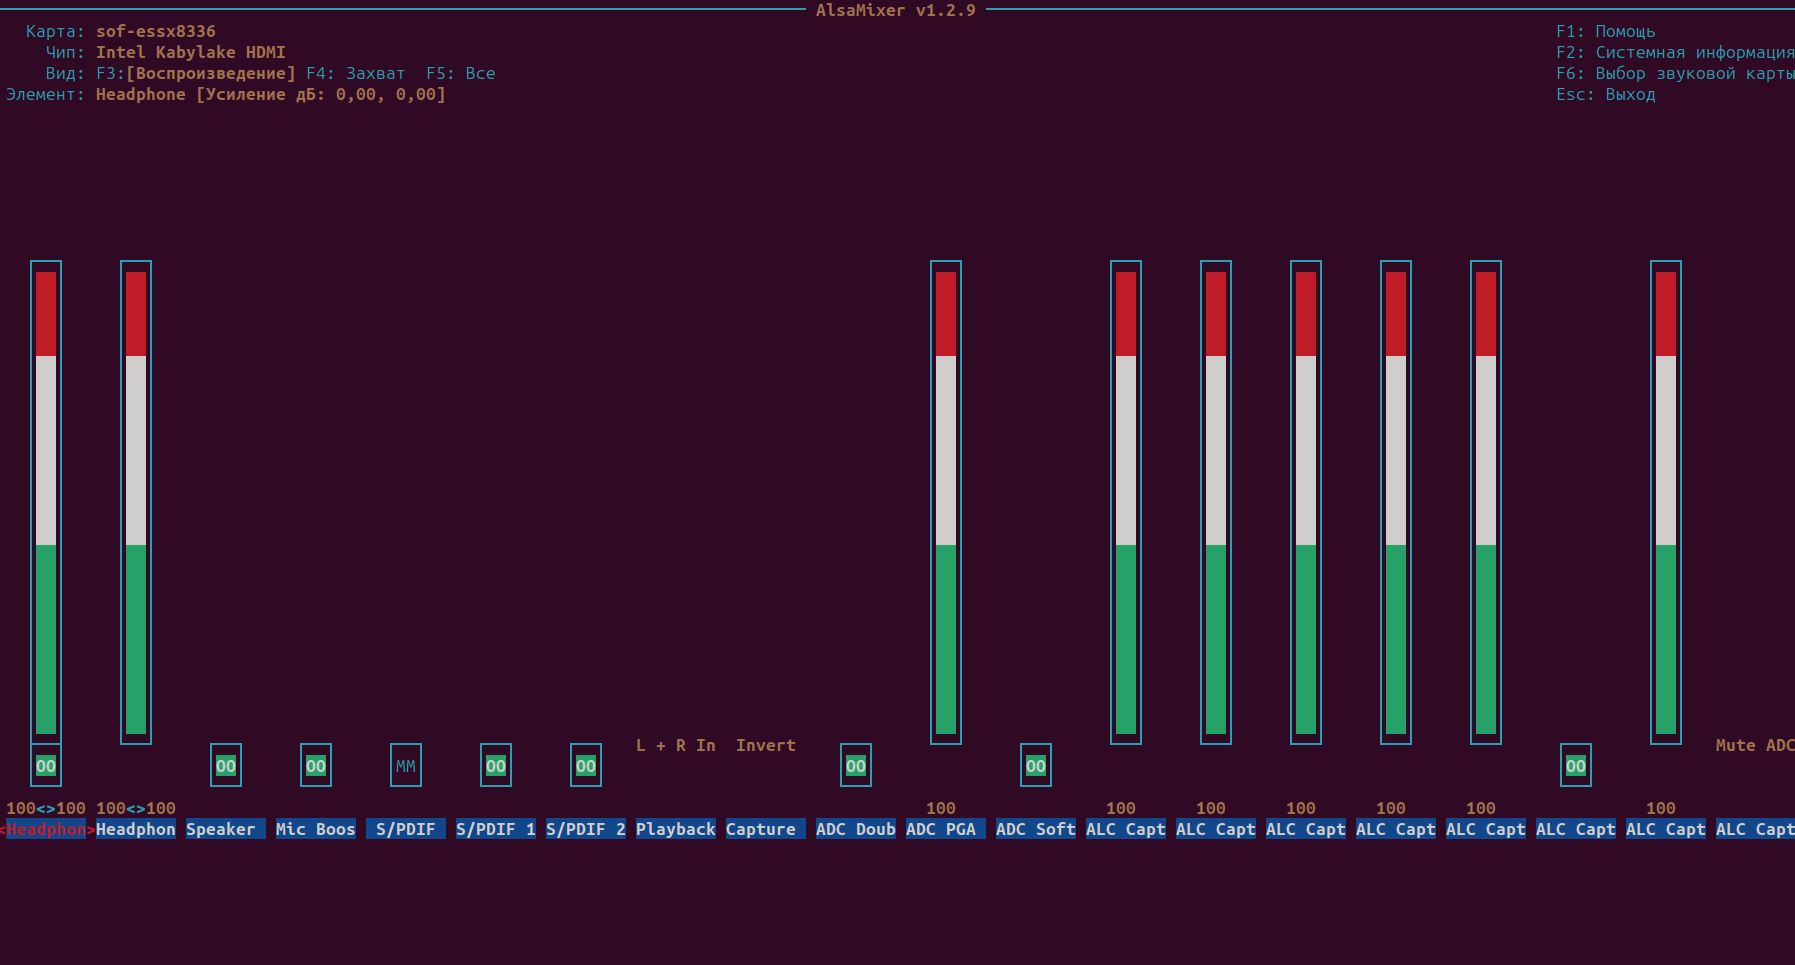
Task: Click the Вид: label
Action: [x=66, y=73]
